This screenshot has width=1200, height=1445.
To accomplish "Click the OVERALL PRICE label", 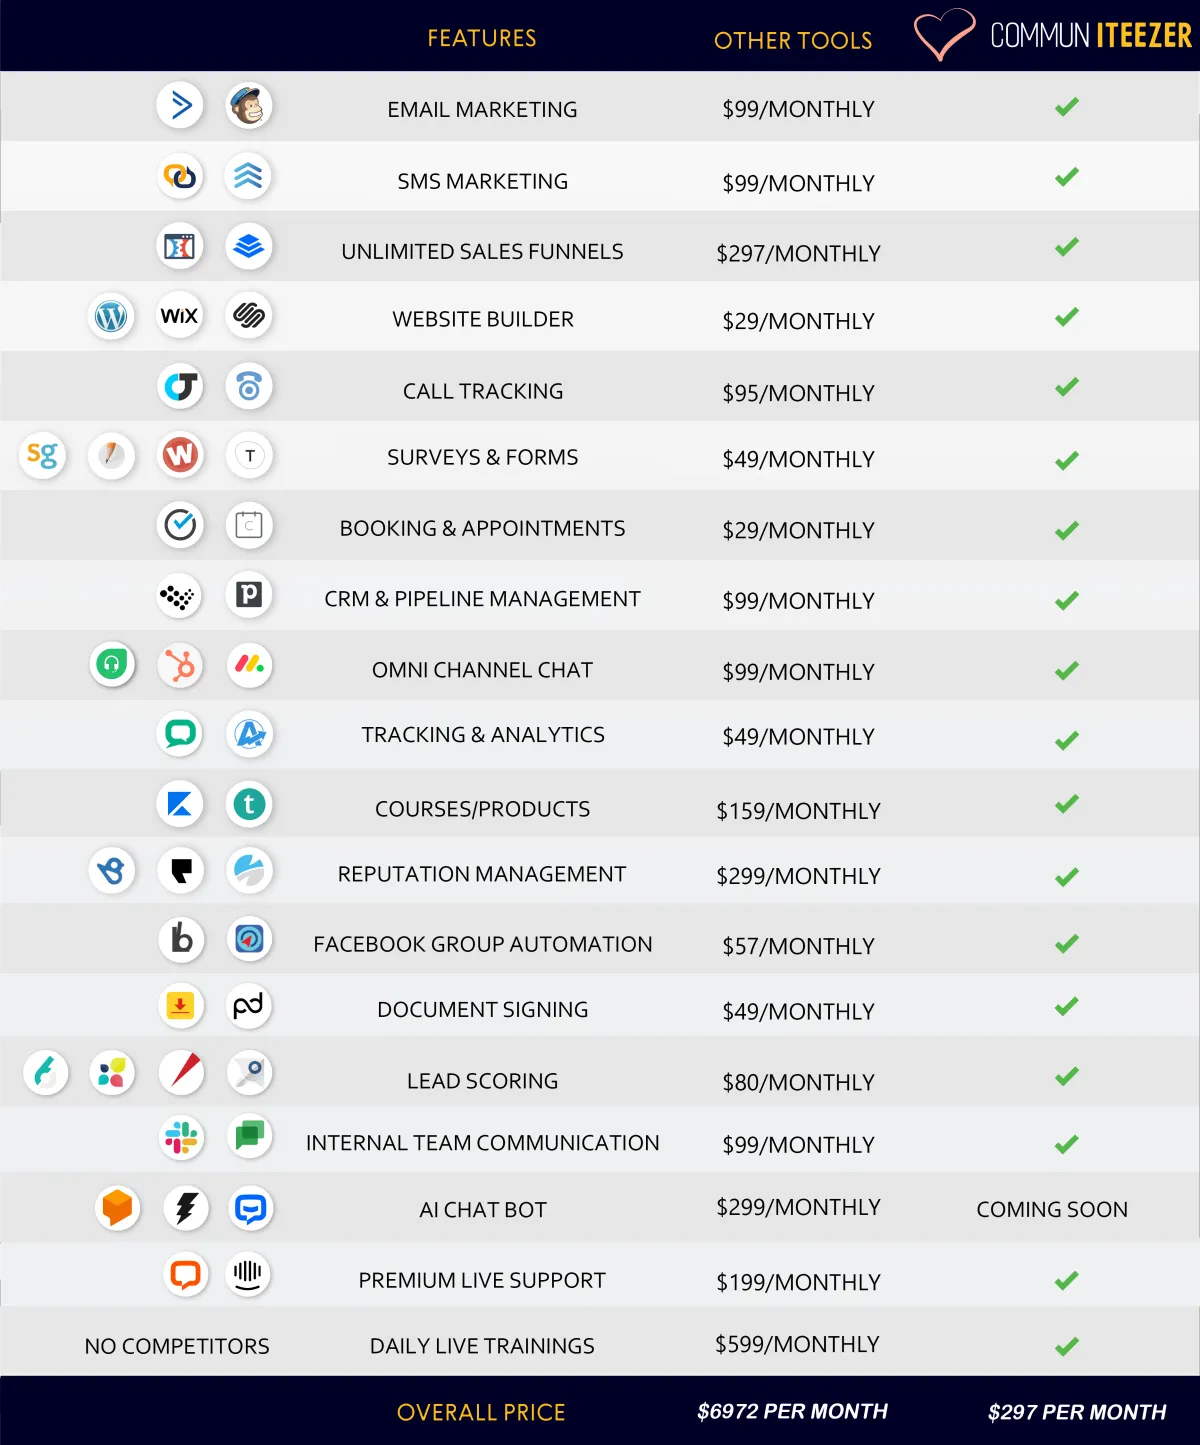I will coord(481,1412).
